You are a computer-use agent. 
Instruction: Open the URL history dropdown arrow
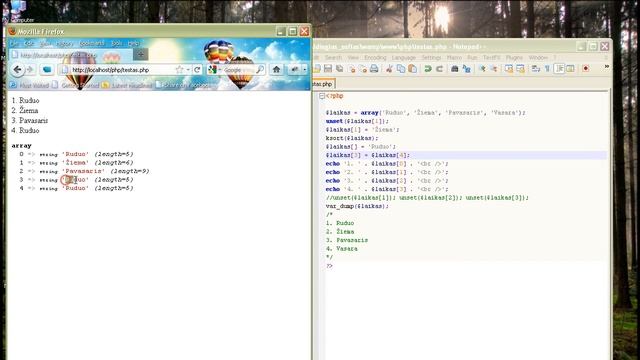(188, 70)
